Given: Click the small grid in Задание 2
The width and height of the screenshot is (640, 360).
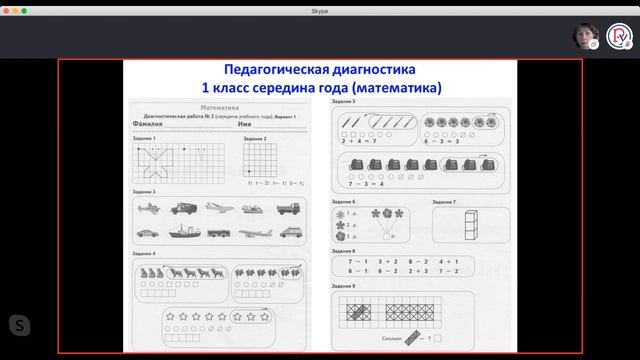Looking at the screenshot, I should tap(260, 160).
